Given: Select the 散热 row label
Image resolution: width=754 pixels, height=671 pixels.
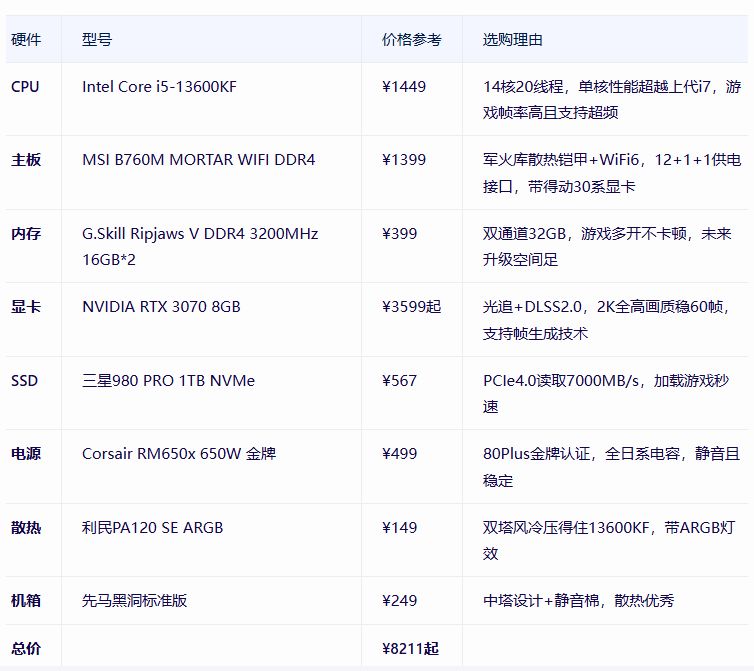Looking at the screenshot, I should 26,528.
